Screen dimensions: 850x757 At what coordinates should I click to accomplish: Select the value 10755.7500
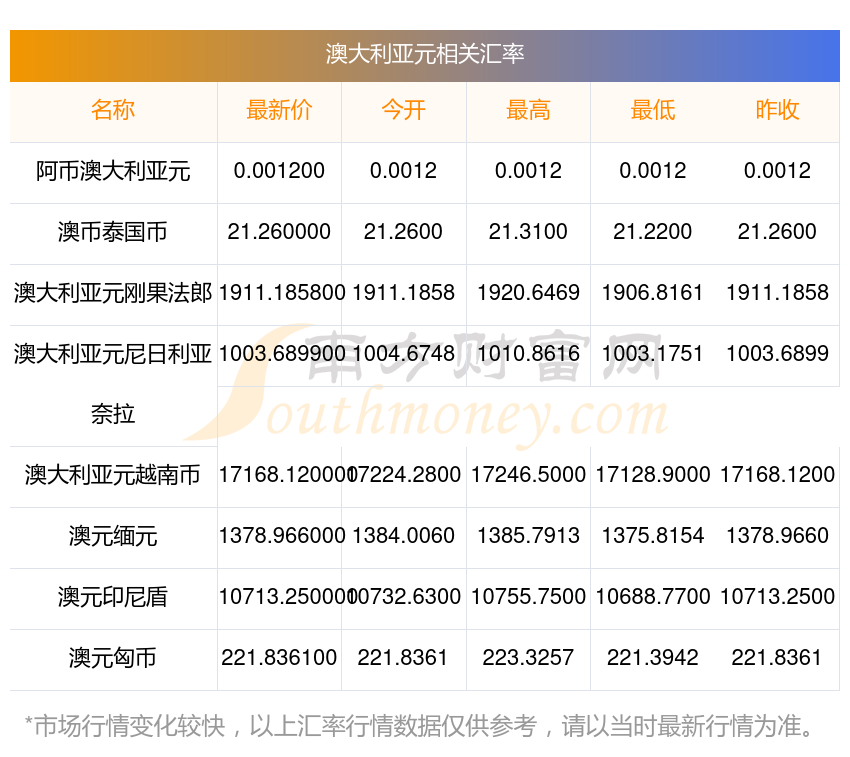(x=529, y=596)
